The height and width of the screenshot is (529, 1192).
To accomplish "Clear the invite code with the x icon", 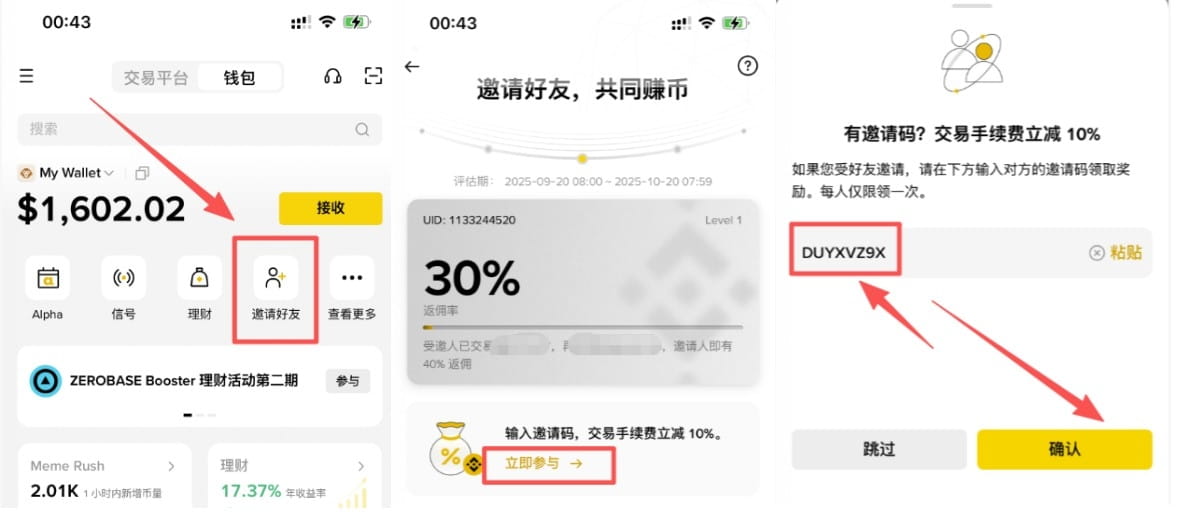I will (x=1096, y=253).
